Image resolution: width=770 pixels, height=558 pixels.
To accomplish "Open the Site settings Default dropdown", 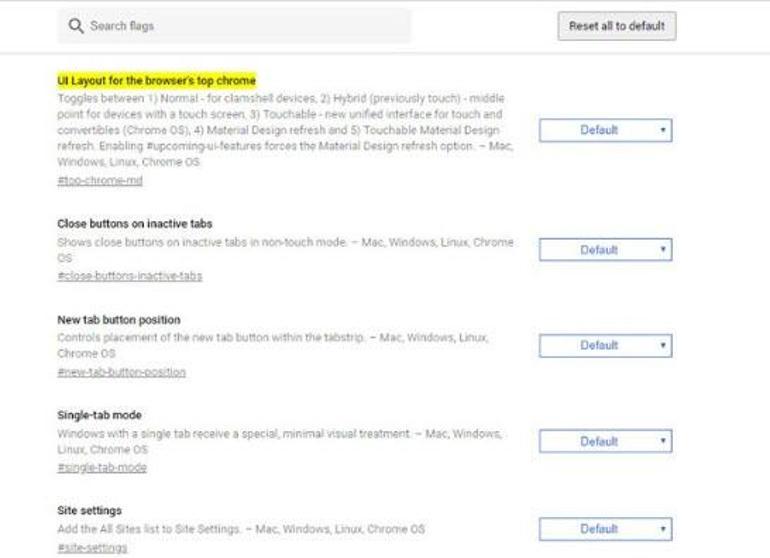I will coord(605,528).
